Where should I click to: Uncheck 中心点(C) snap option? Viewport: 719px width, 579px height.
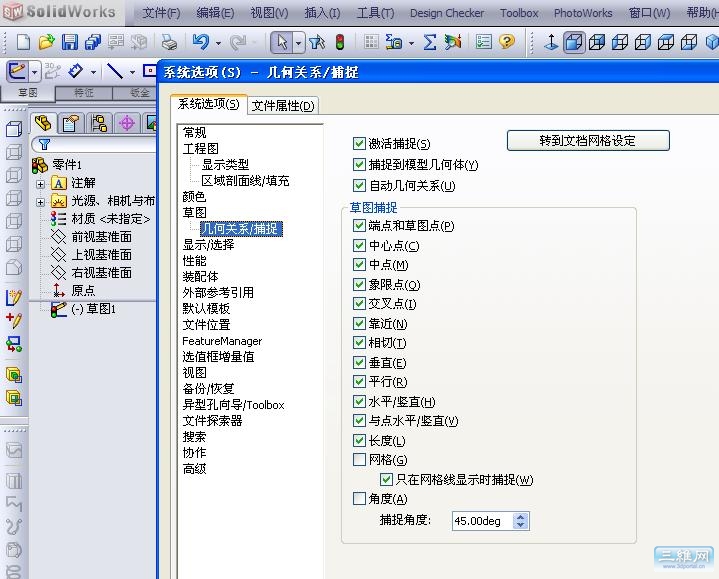pos(359,245)
